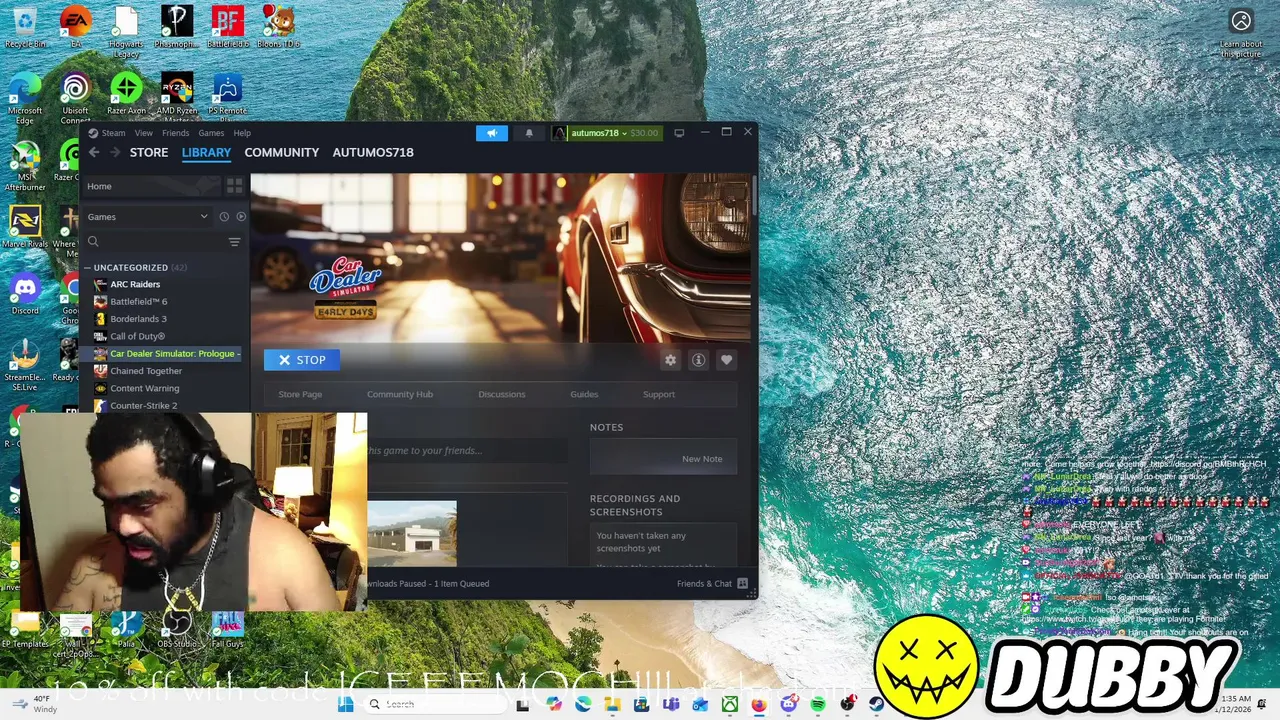Viewport: 1280px width, 720px height.
Task: Toggle favorite with the heart icon
Action: pos(726,360)
